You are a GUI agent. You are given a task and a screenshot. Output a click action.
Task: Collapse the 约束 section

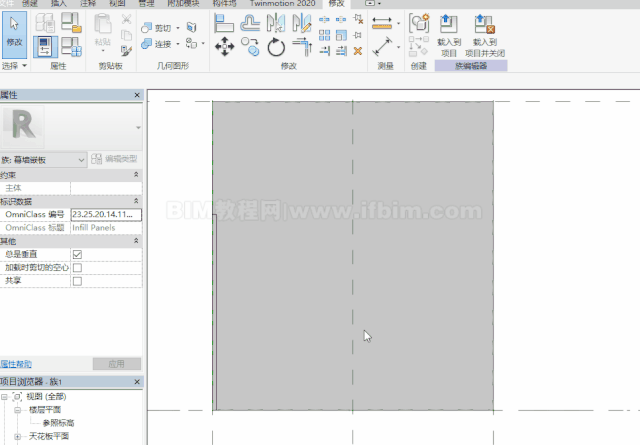(136, 175)
